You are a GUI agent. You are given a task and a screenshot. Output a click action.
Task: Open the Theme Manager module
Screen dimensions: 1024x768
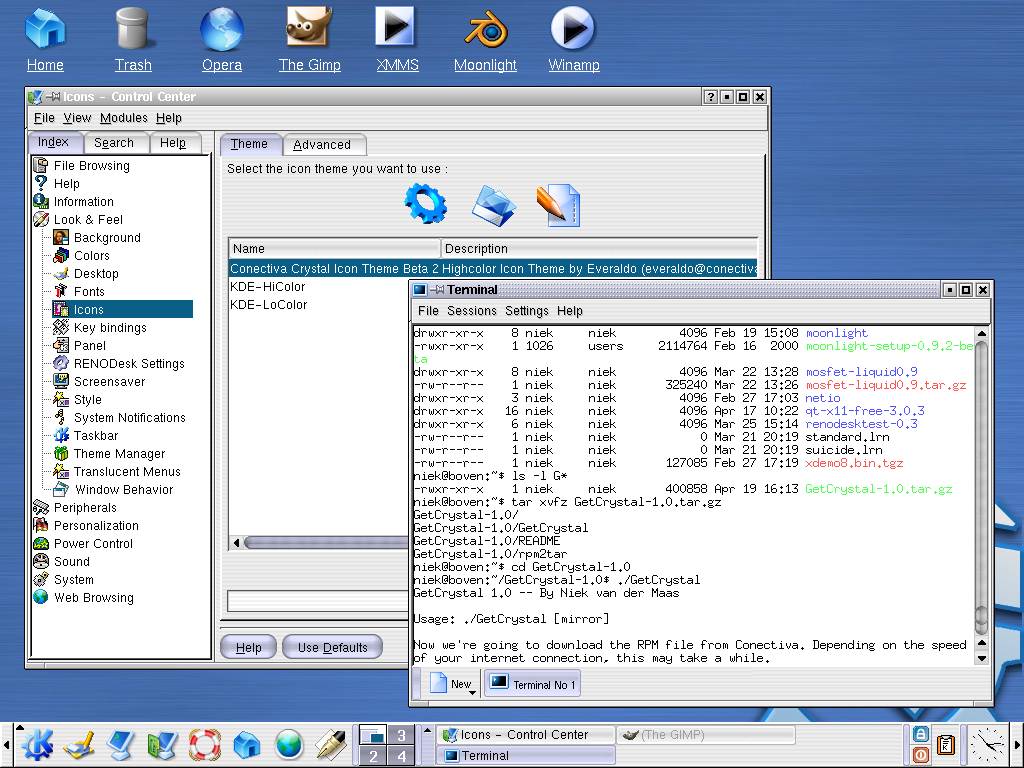click(x=119, y=454)
